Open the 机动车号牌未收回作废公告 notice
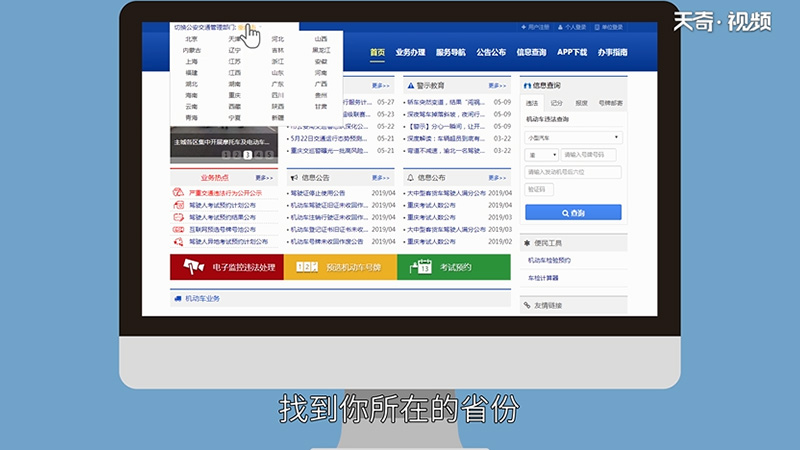Image resolution: width=800 pixels, height=450 pixels. [327, 241]
